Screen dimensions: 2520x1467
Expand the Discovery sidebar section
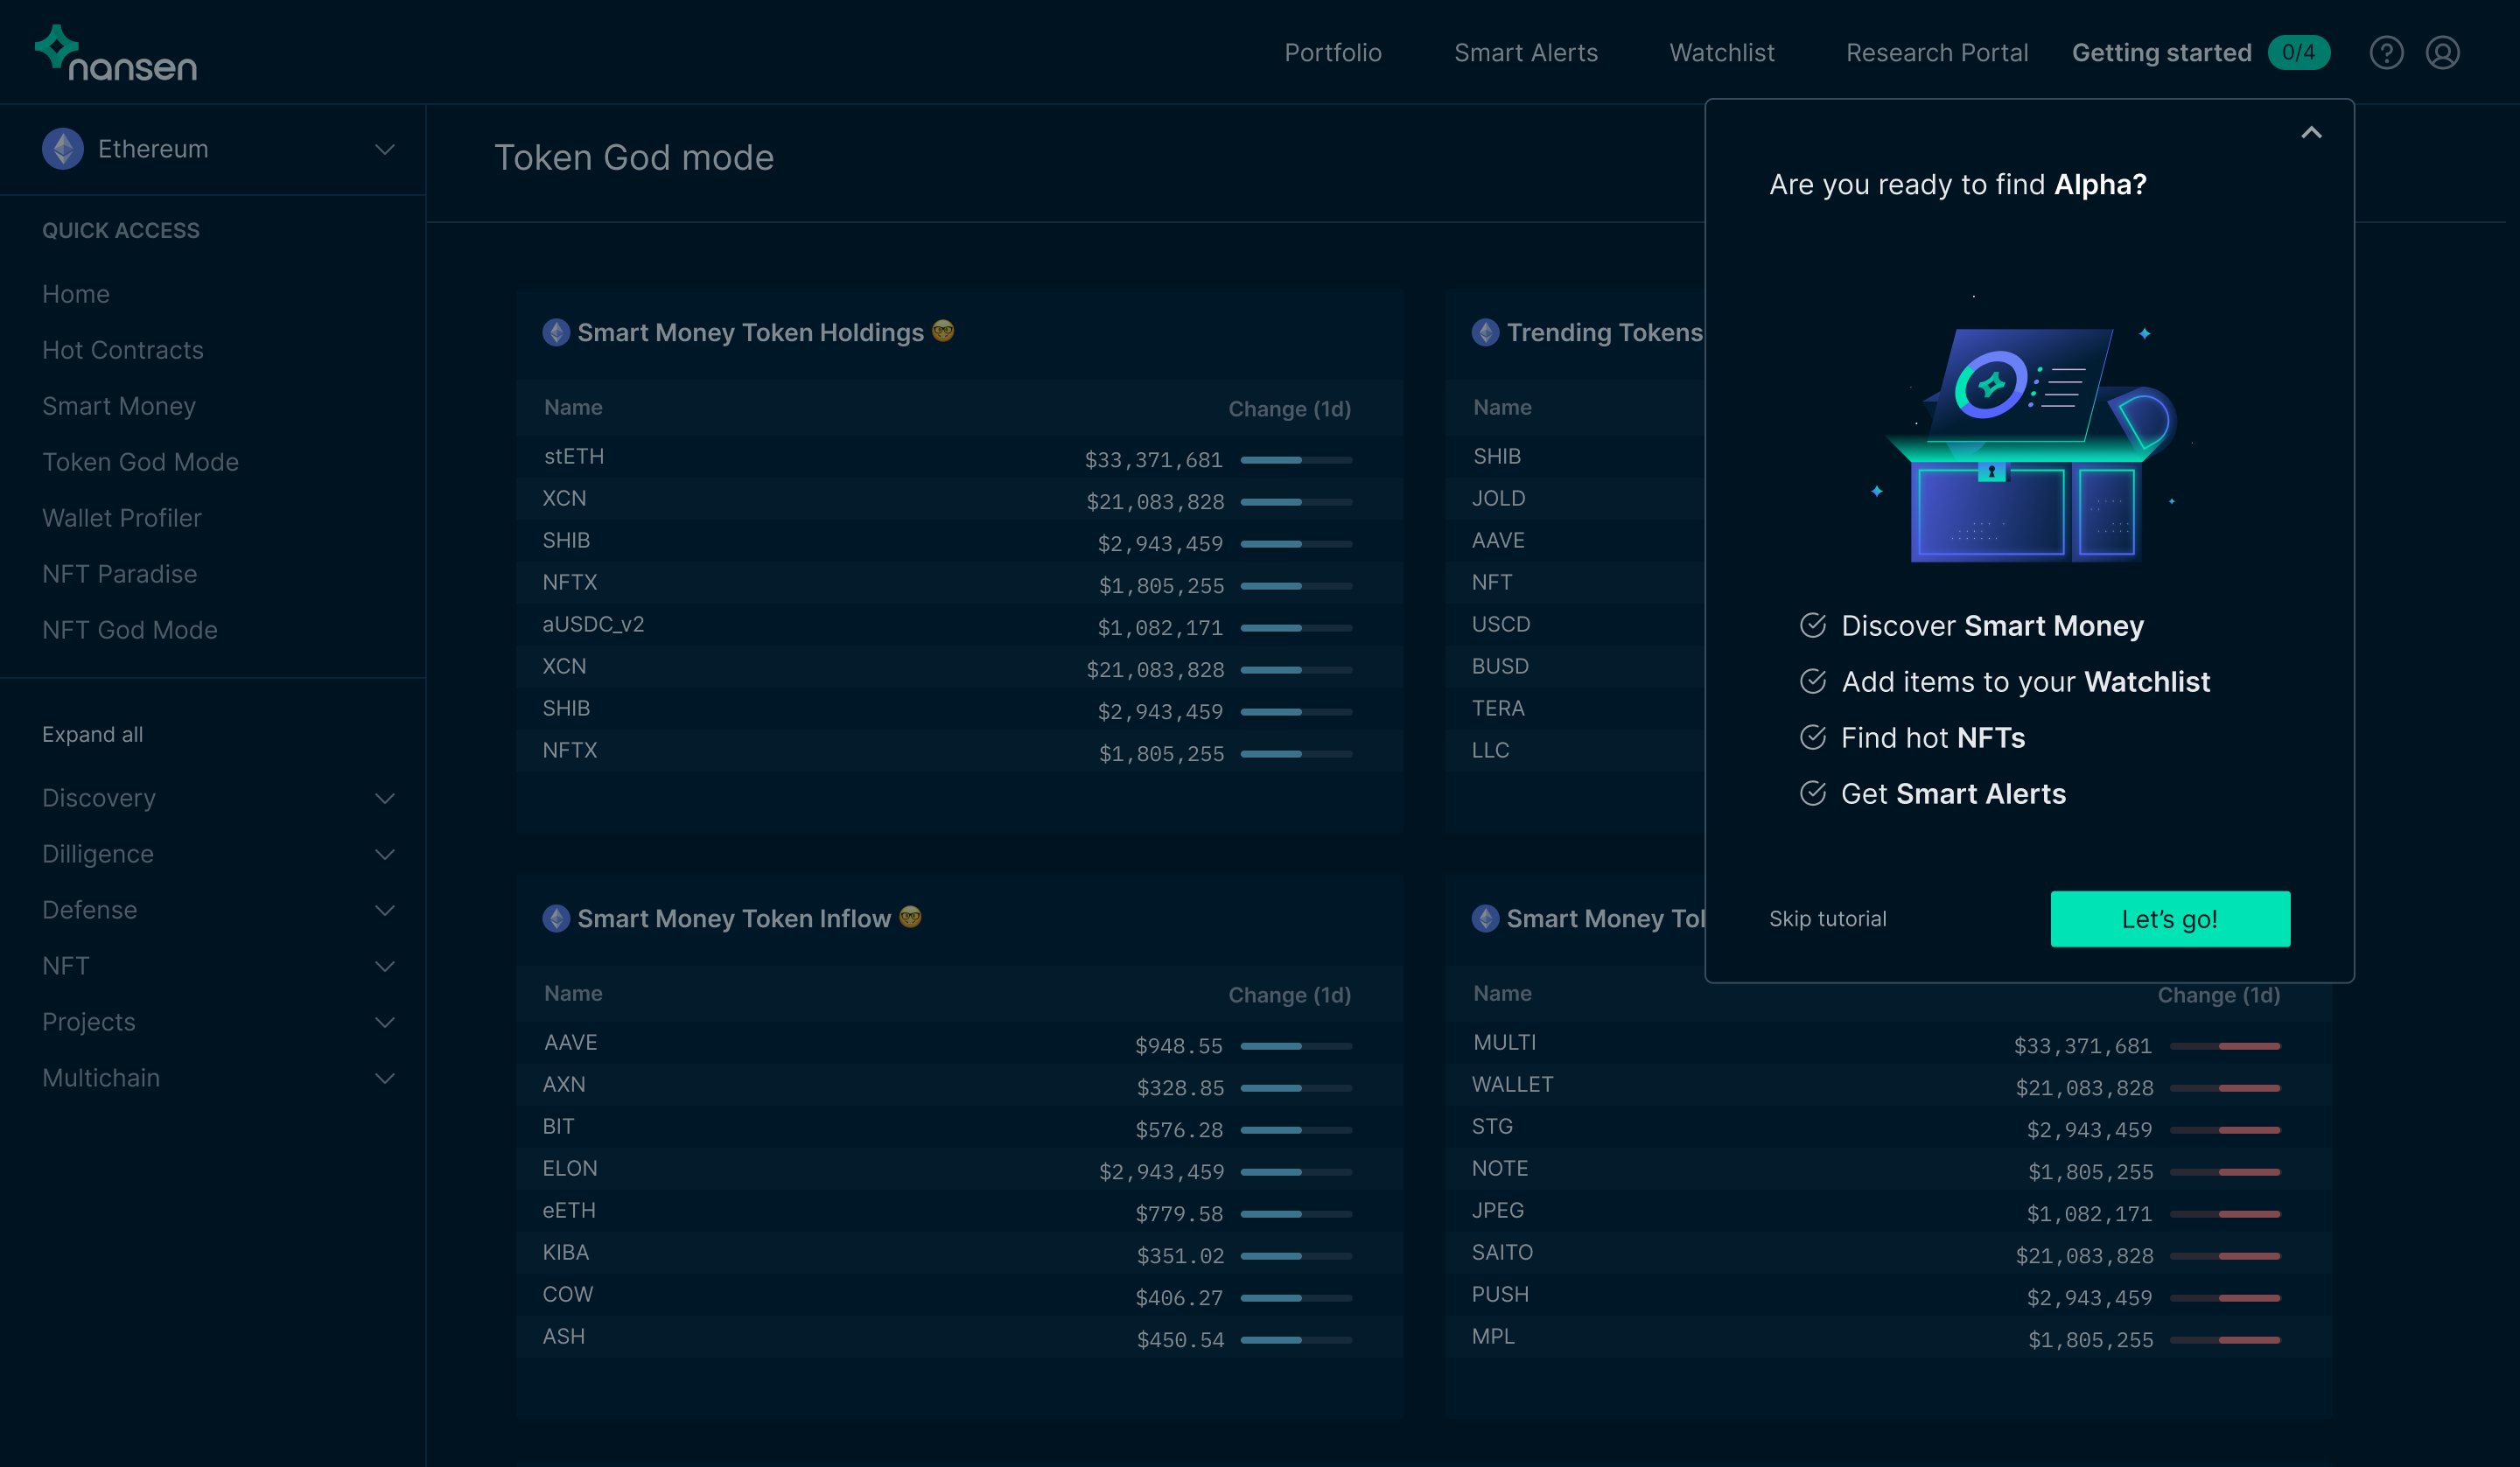click(384, 798)
